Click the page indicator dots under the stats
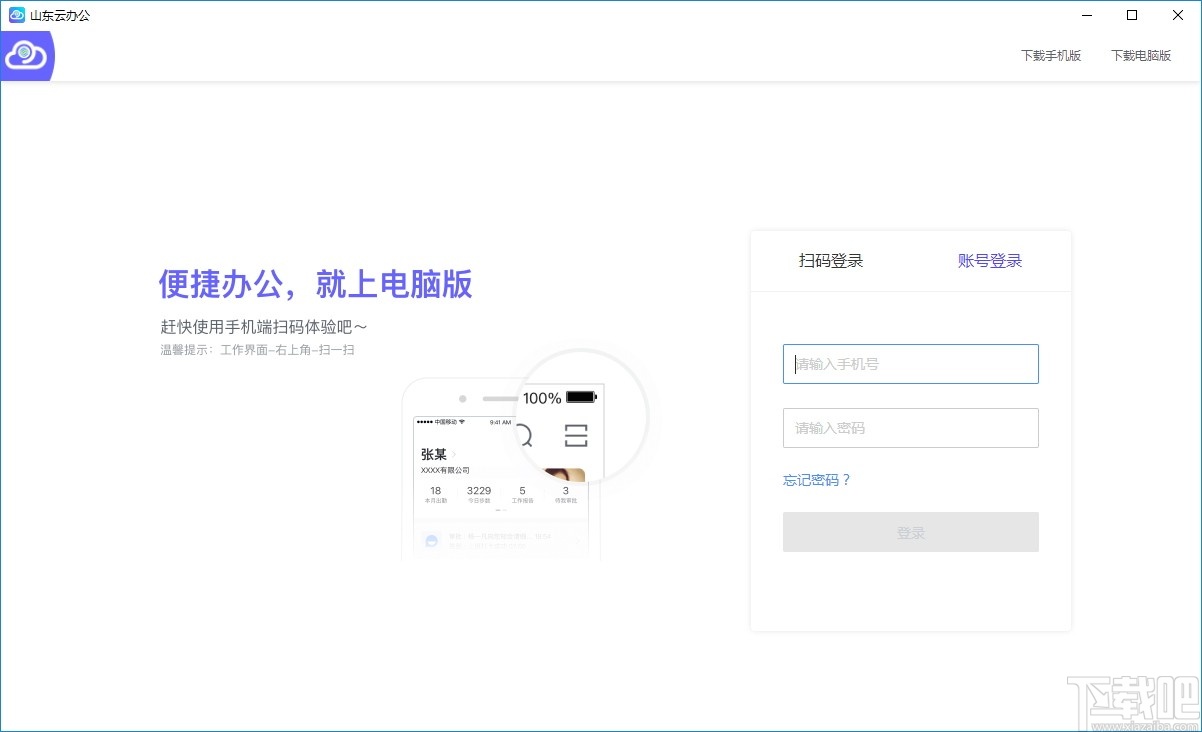This screenshot has width=1202, height=732. coord(500,508)
